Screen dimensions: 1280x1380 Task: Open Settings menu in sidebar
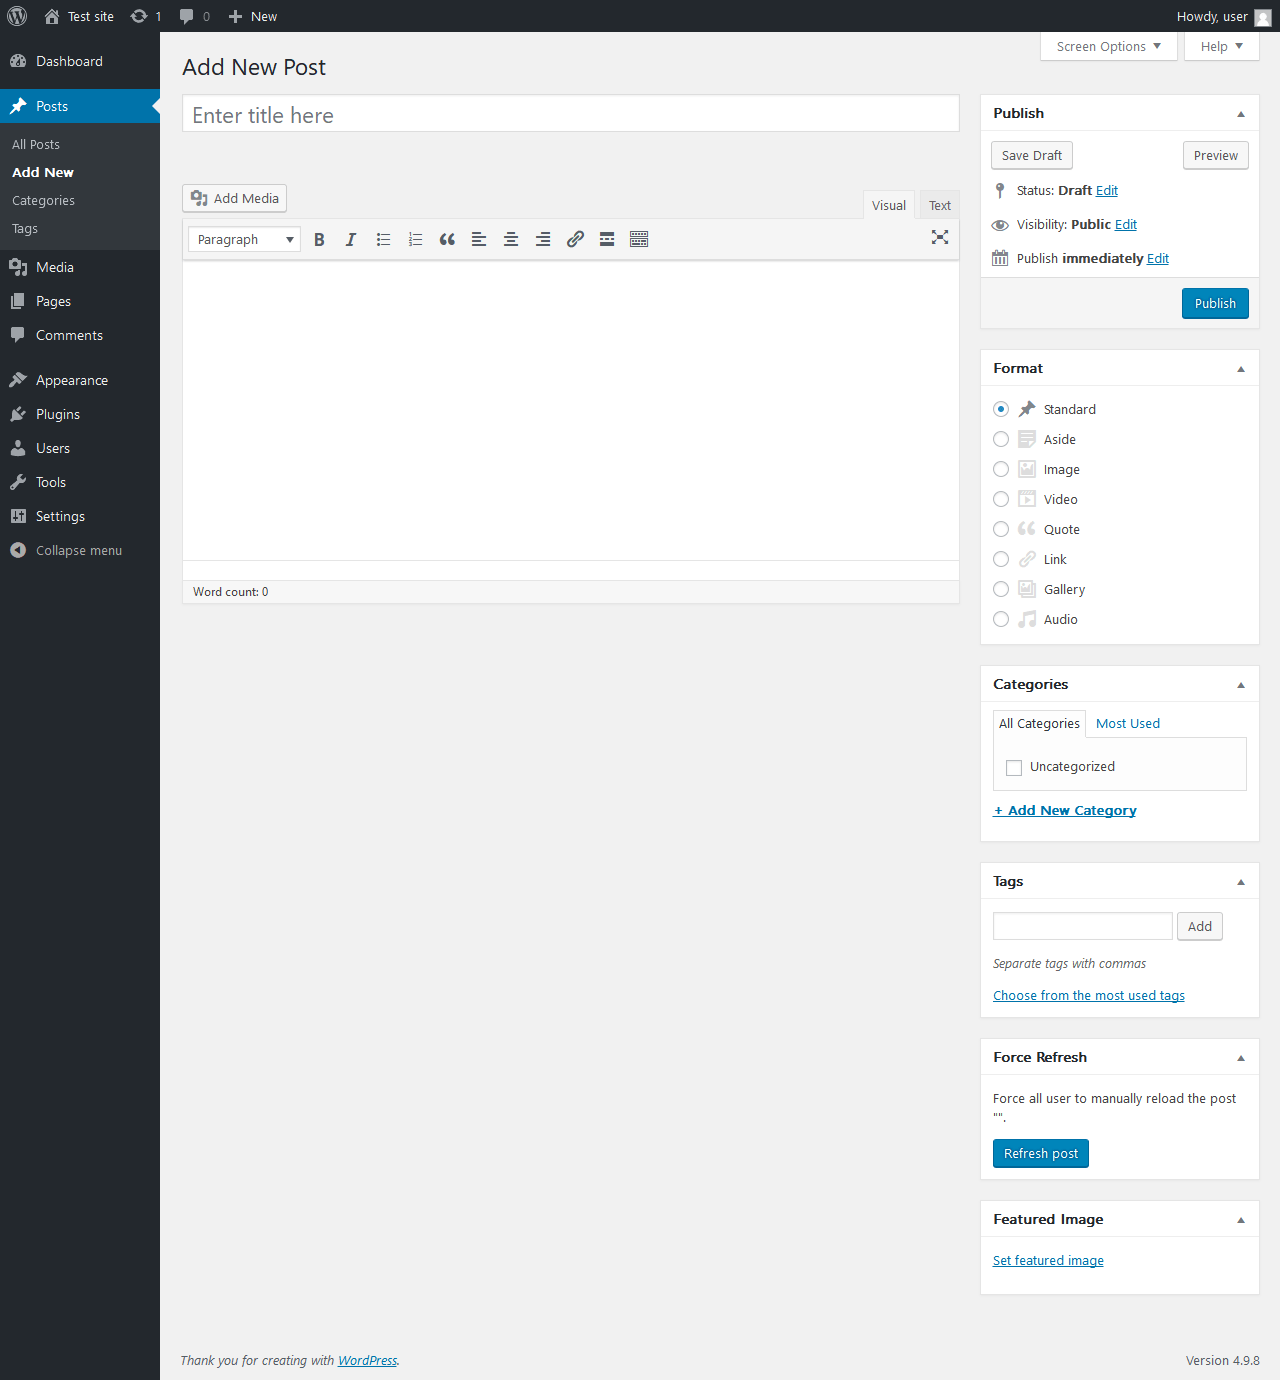click(x=80, y=516)
